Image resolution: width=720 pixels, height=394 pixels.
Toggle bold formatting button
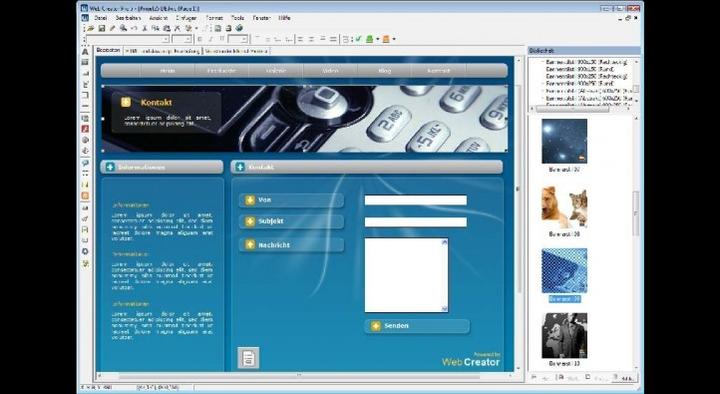point(200,39)
